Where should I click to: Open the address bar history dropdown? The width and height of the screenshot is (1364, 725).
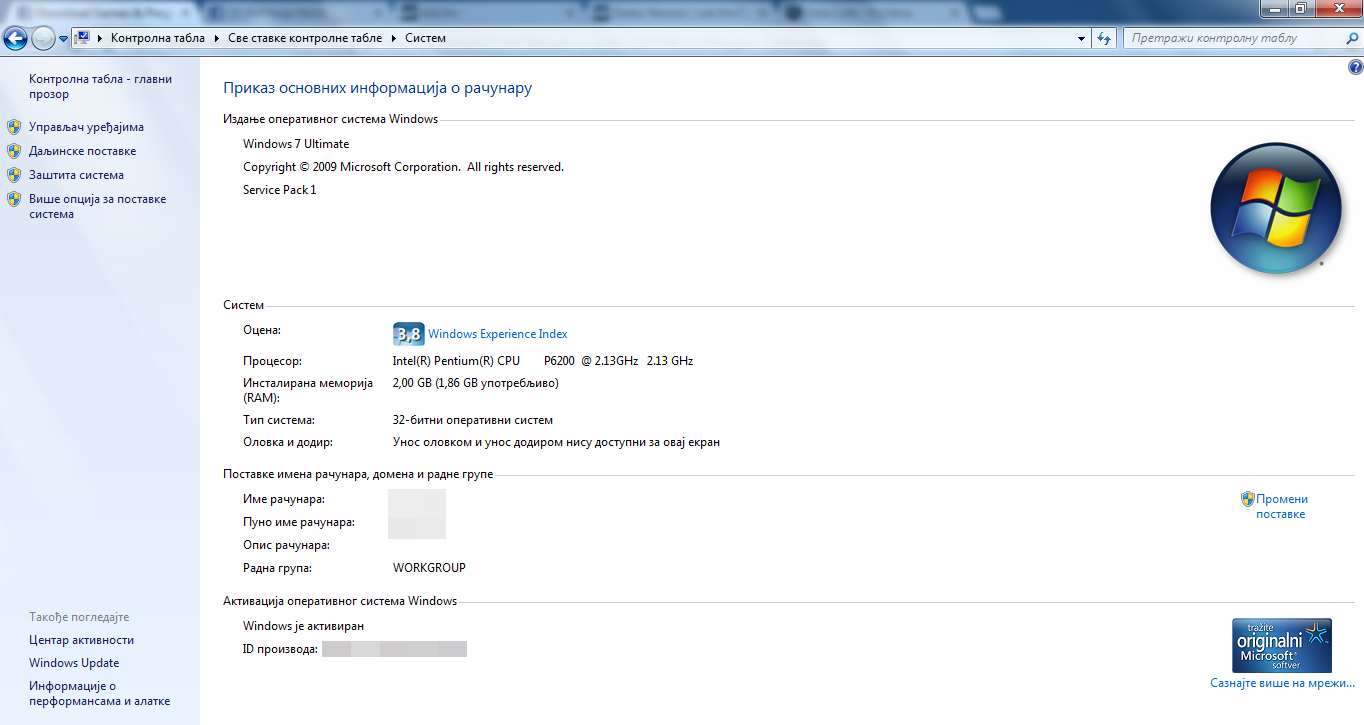click(x=1082, y=38)
